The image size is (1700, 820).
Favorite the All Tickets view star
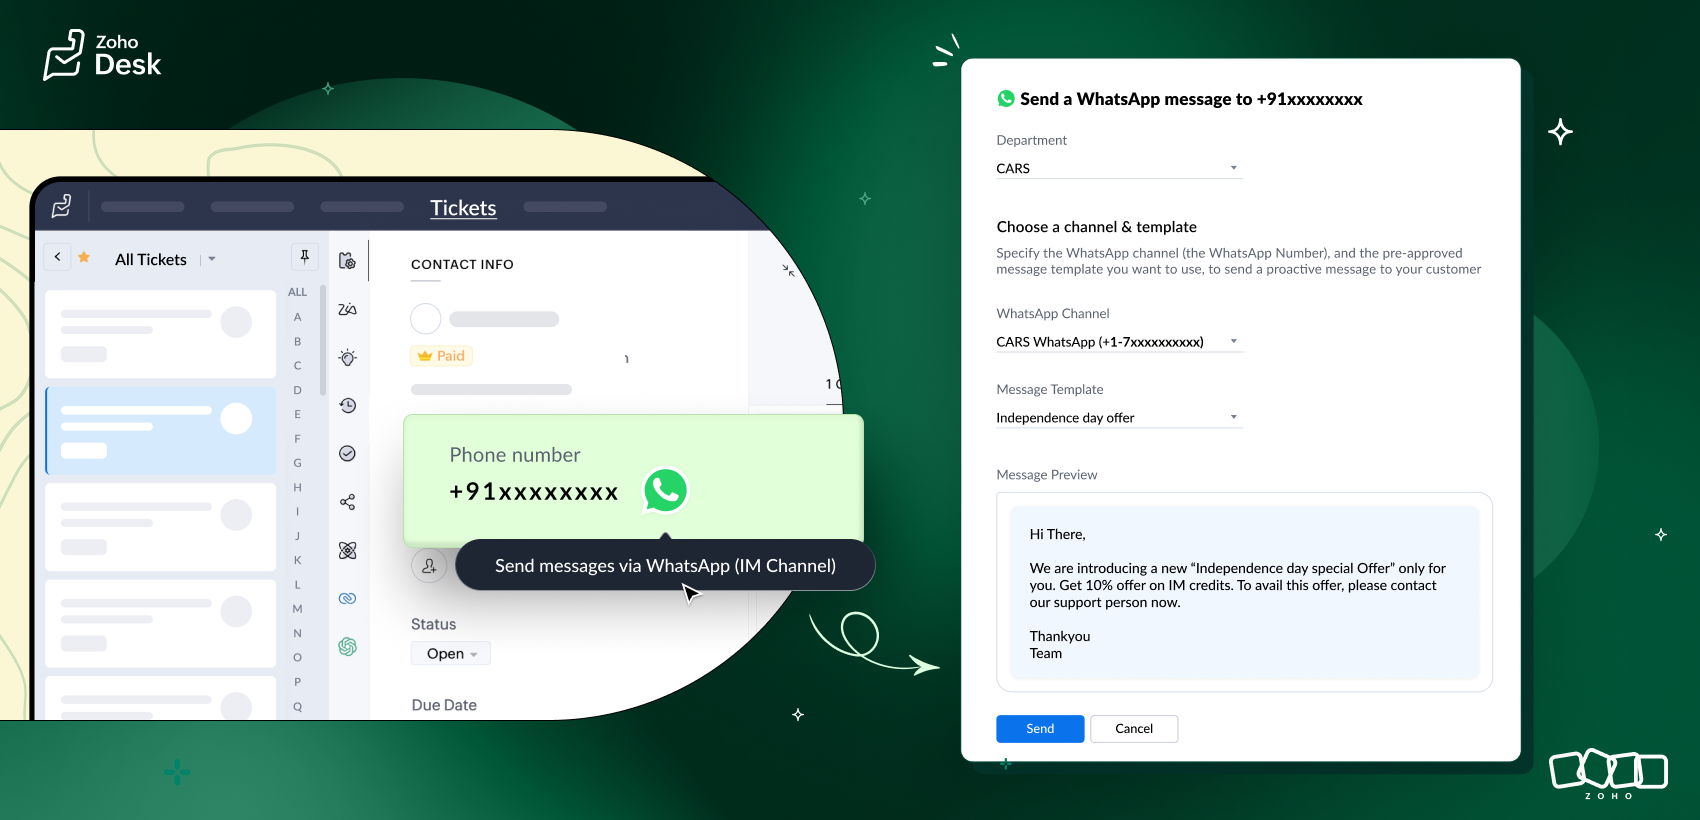point(84,258)
